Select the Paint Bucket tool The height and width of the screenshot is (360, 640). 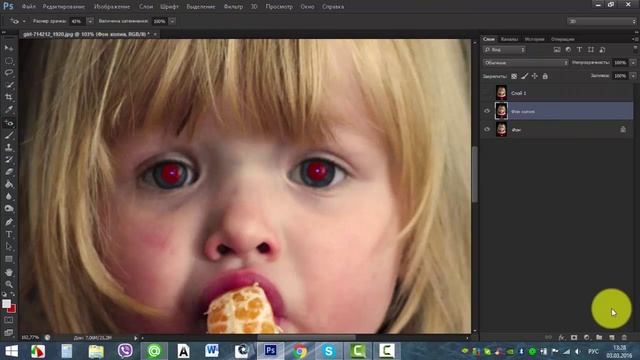pos(9,184)
